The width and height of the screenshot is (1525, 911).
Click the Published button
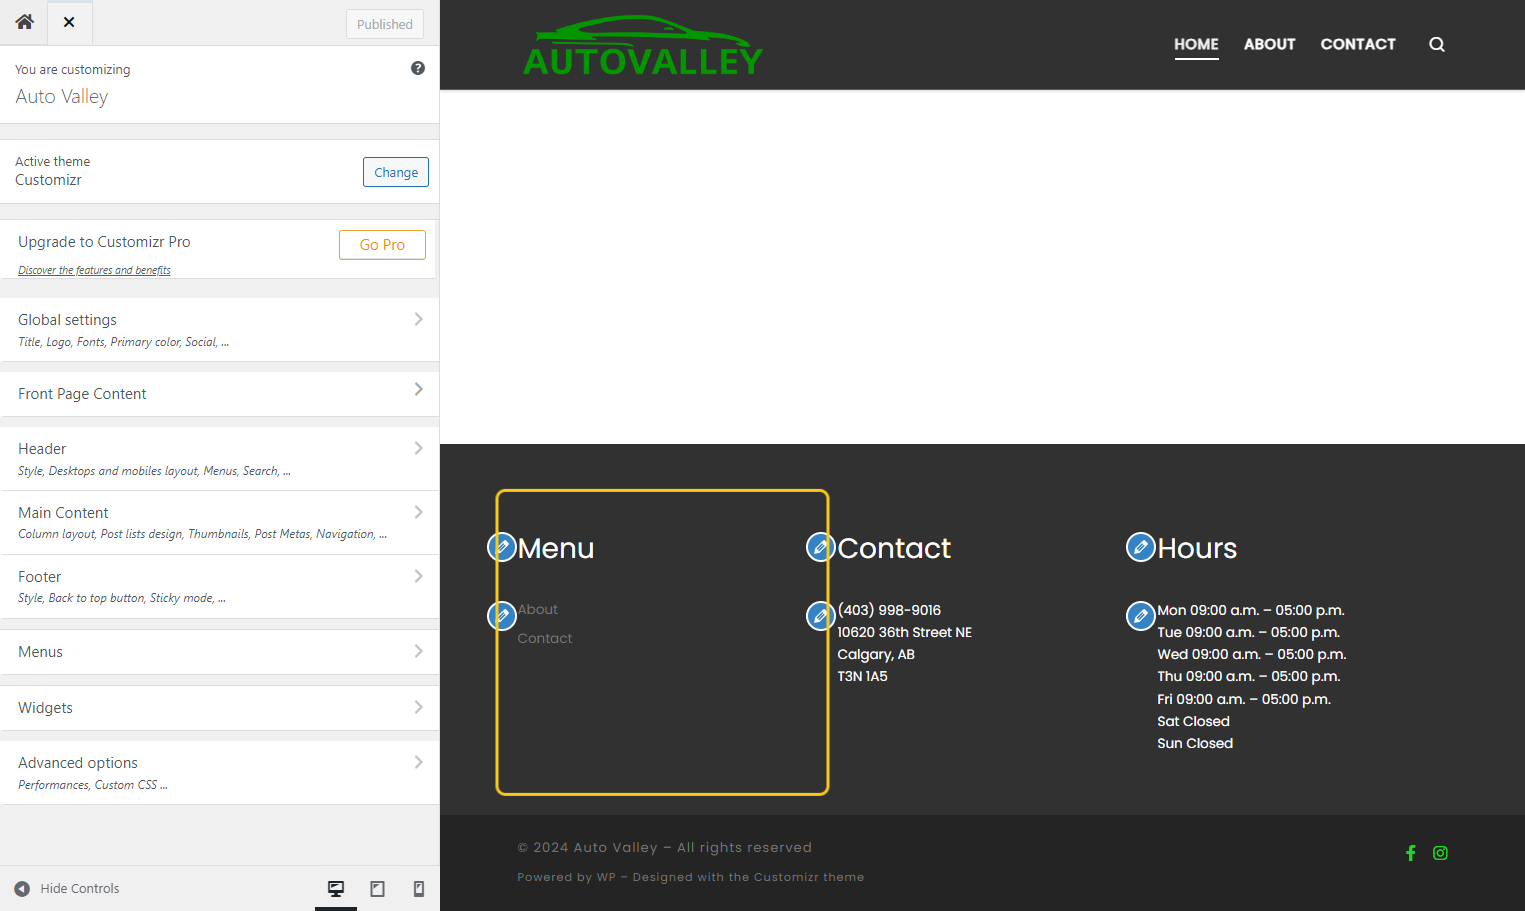click(385, 24)
